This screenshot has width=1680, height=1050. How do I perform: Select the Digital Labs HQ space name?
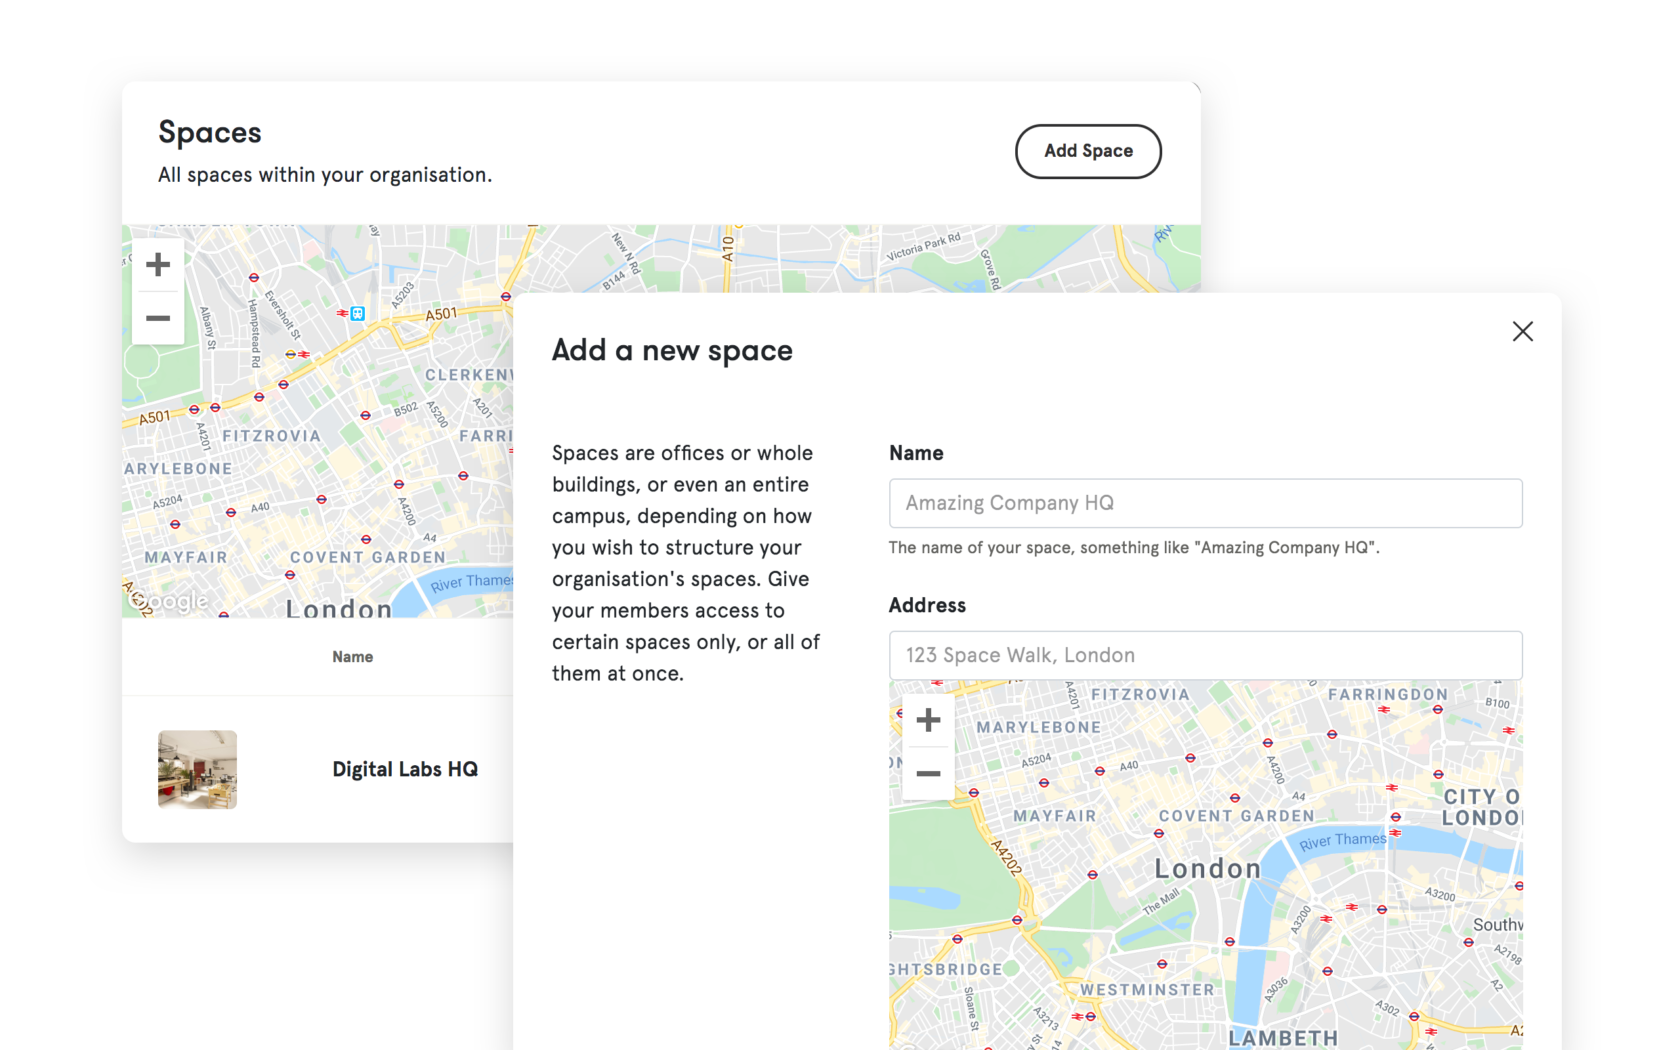click(405, 769)
